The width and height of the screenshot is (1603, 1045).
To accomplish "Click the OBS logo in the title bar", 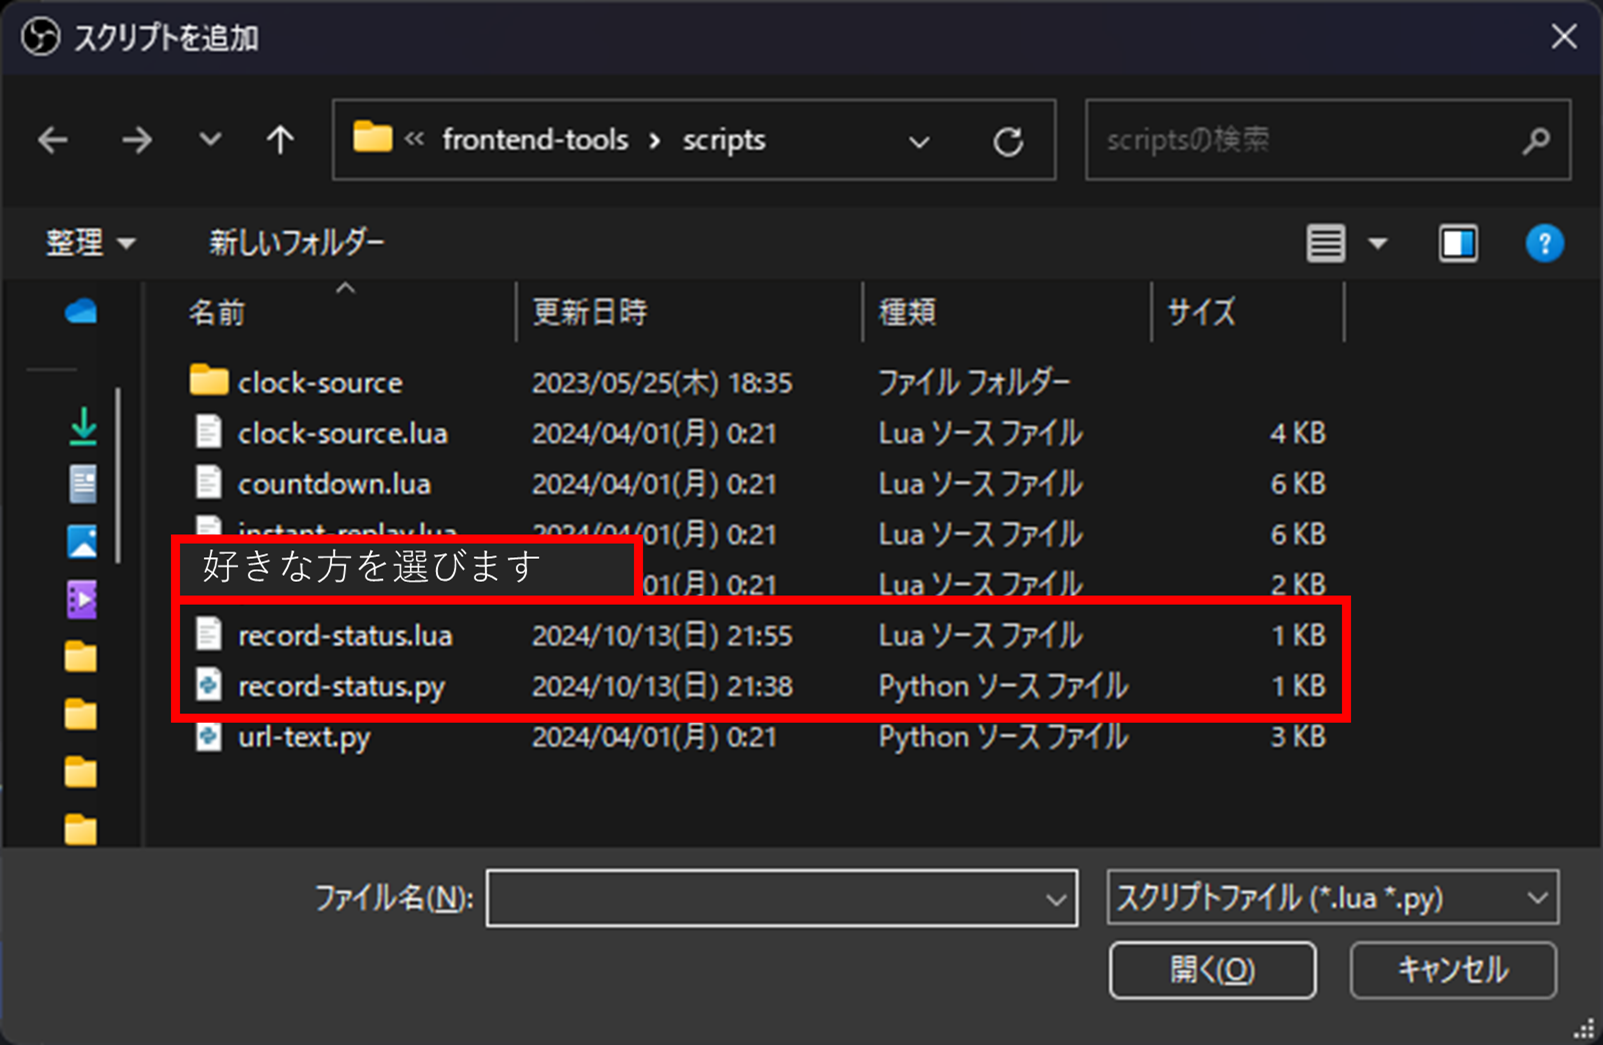I will click(x=40, y=38).
